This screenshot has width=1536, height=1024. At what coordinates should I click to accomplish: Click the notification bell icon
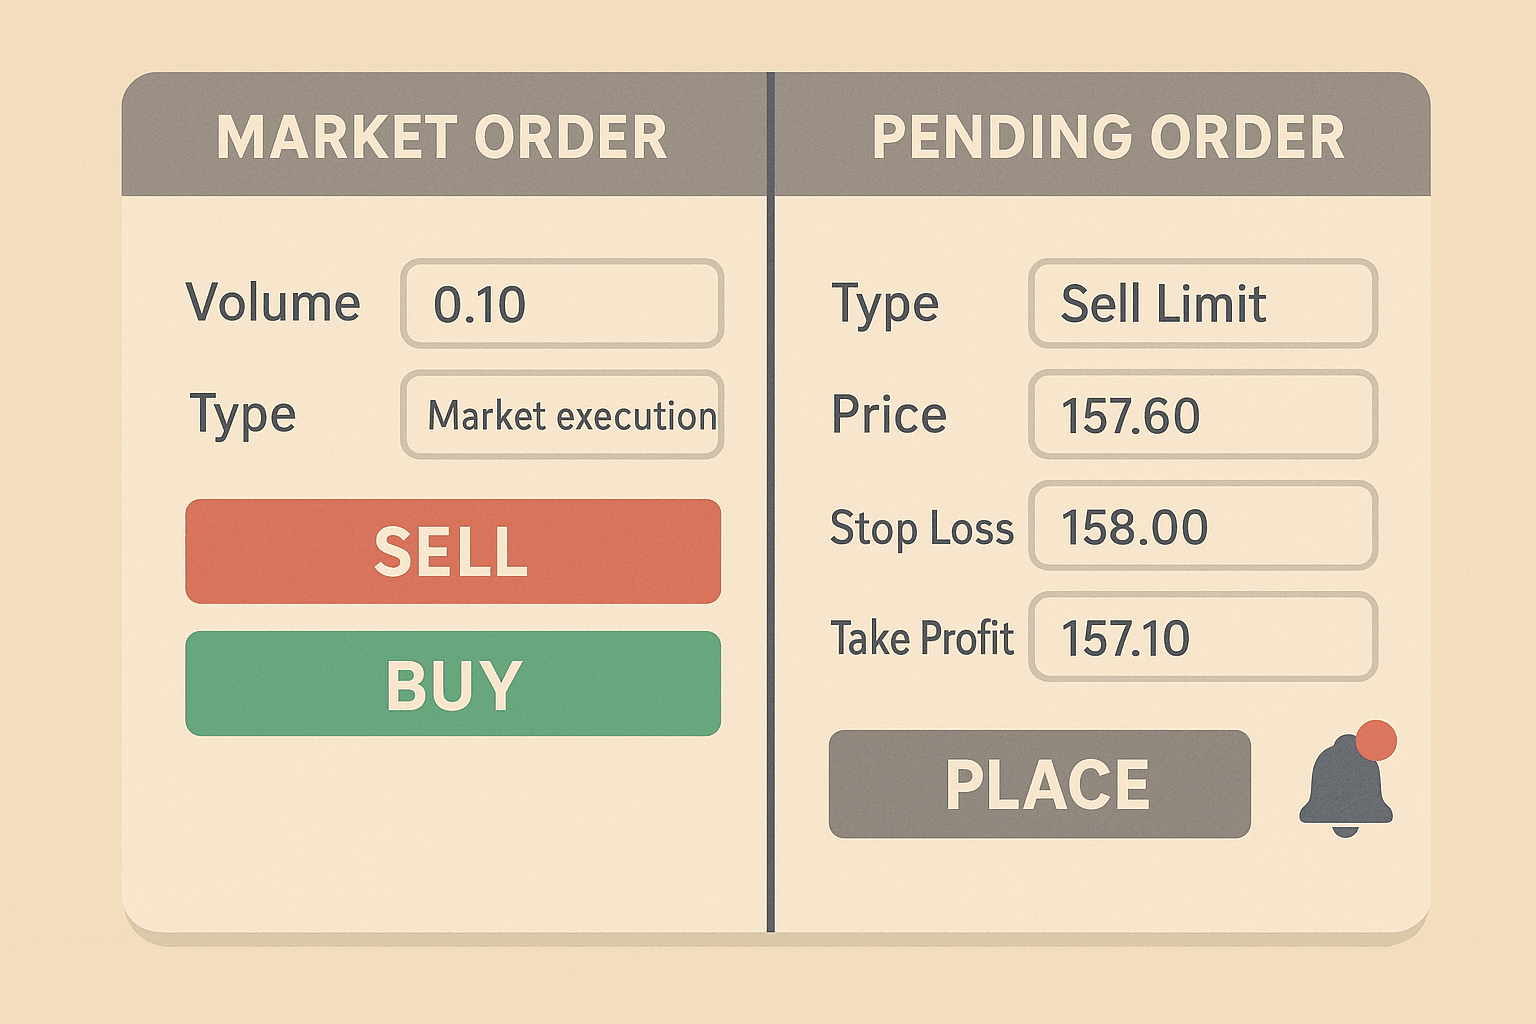click(x=1343, y=790)
